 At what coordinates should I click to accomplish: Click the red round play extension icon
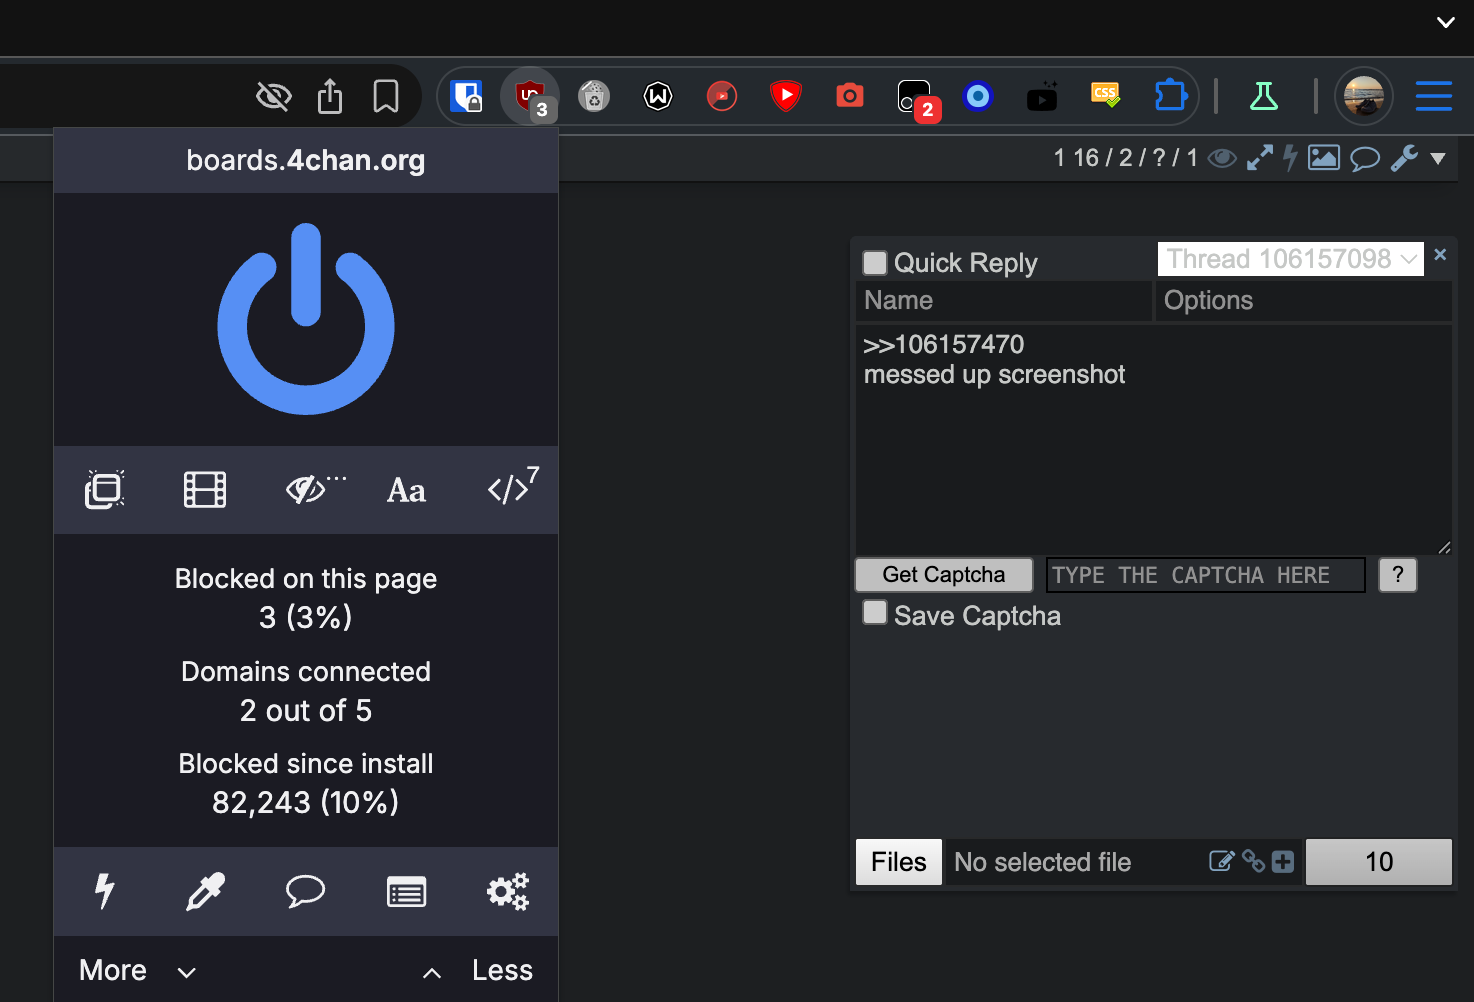722,96
